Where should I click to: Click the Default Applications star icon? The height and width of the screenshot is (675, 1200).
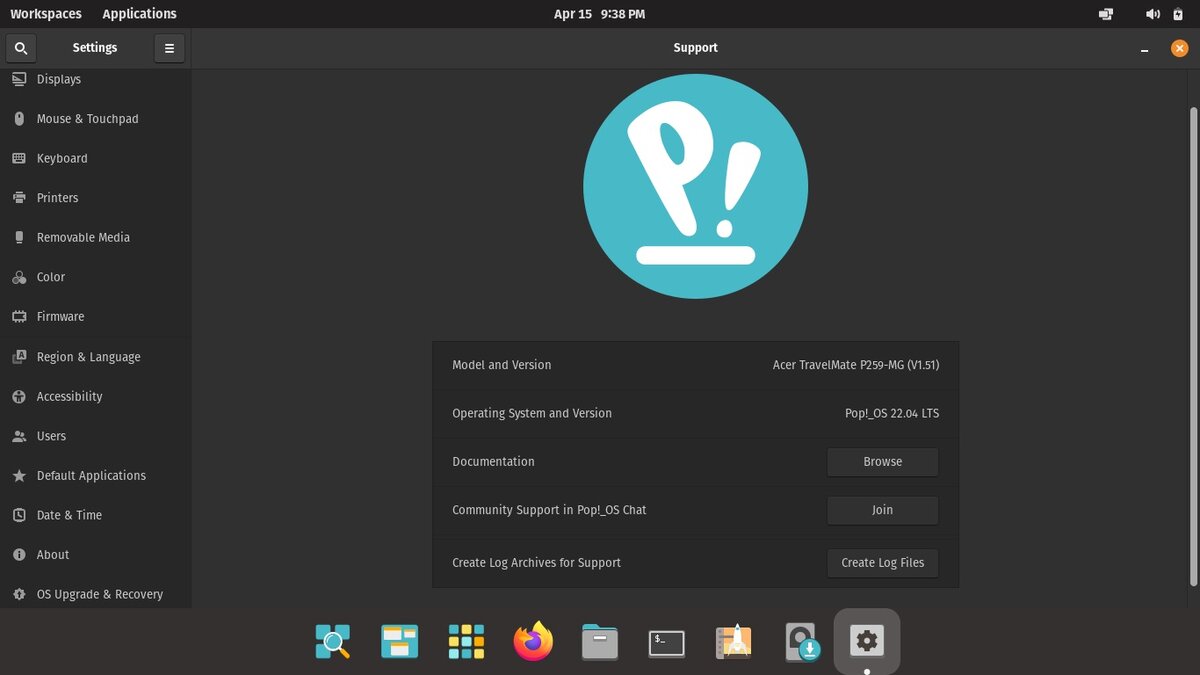coord(18,476)
